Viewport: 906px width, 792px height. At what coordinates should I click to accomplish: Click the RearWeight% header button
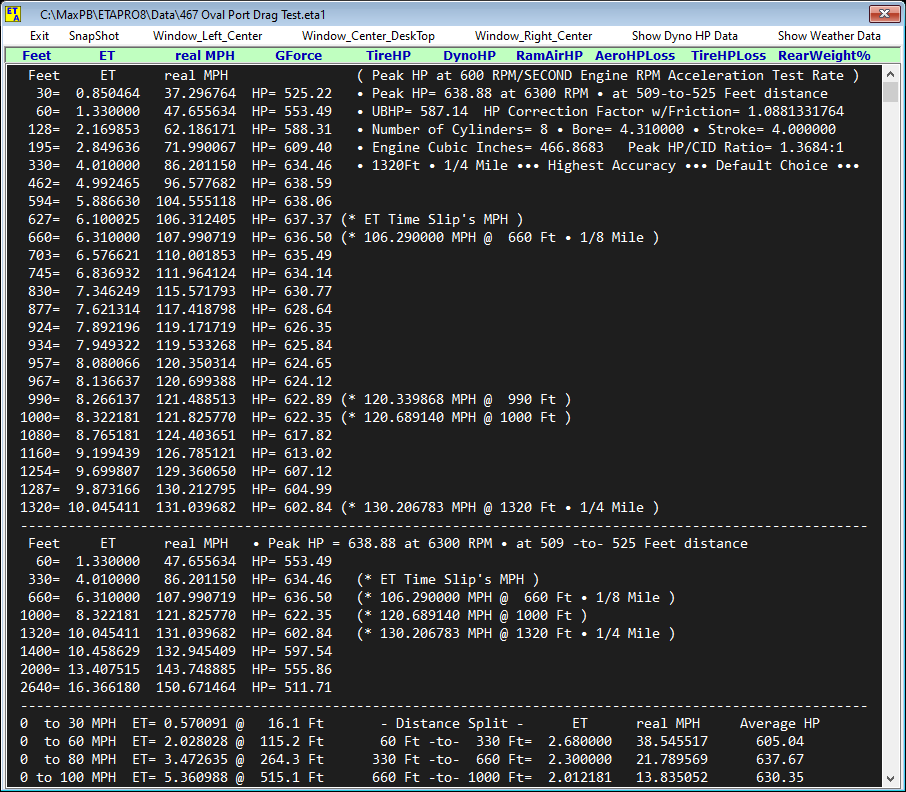824,56
